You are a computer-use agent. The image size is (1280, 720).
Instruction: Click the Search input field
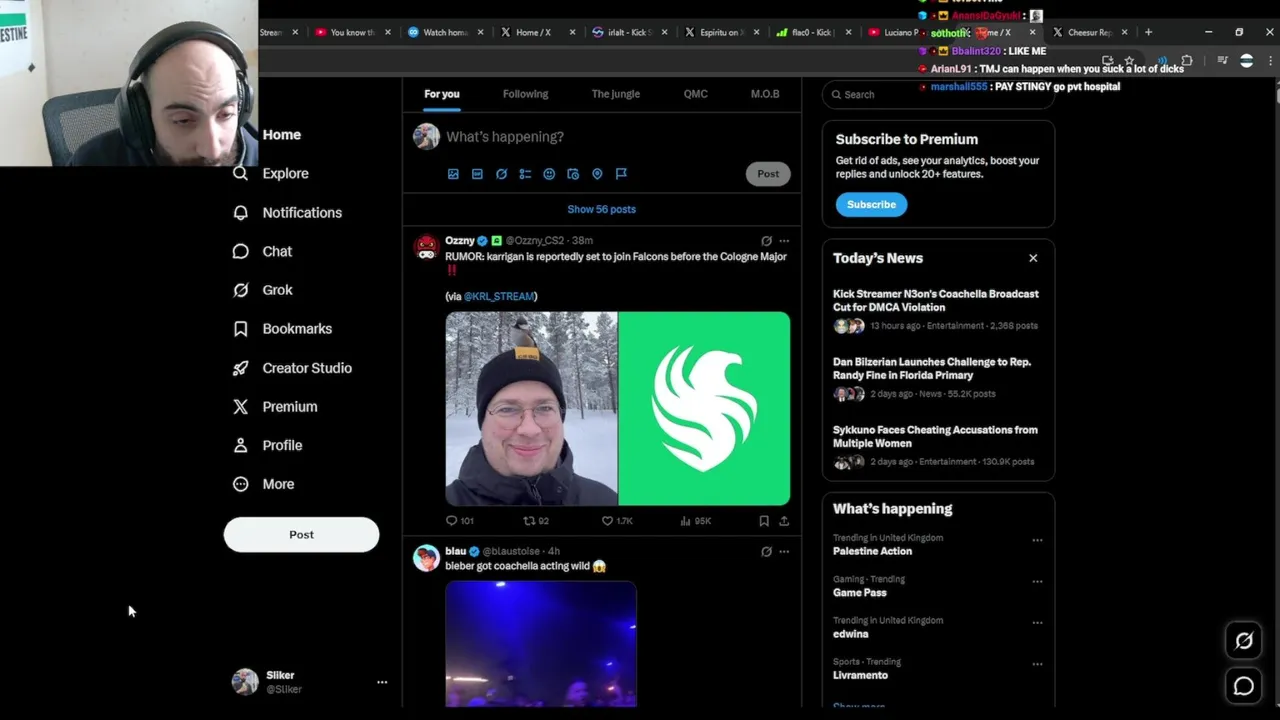click(x=938, y=95)
